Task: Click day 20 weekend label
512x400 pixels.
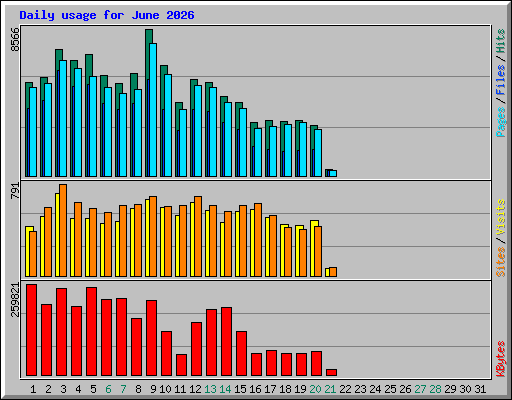Action: [315, 389]
